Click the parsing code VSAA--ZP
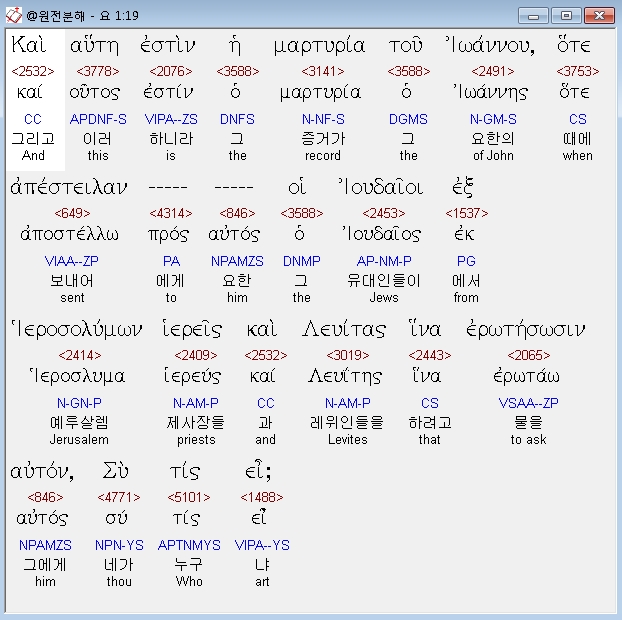 (528, 403)
